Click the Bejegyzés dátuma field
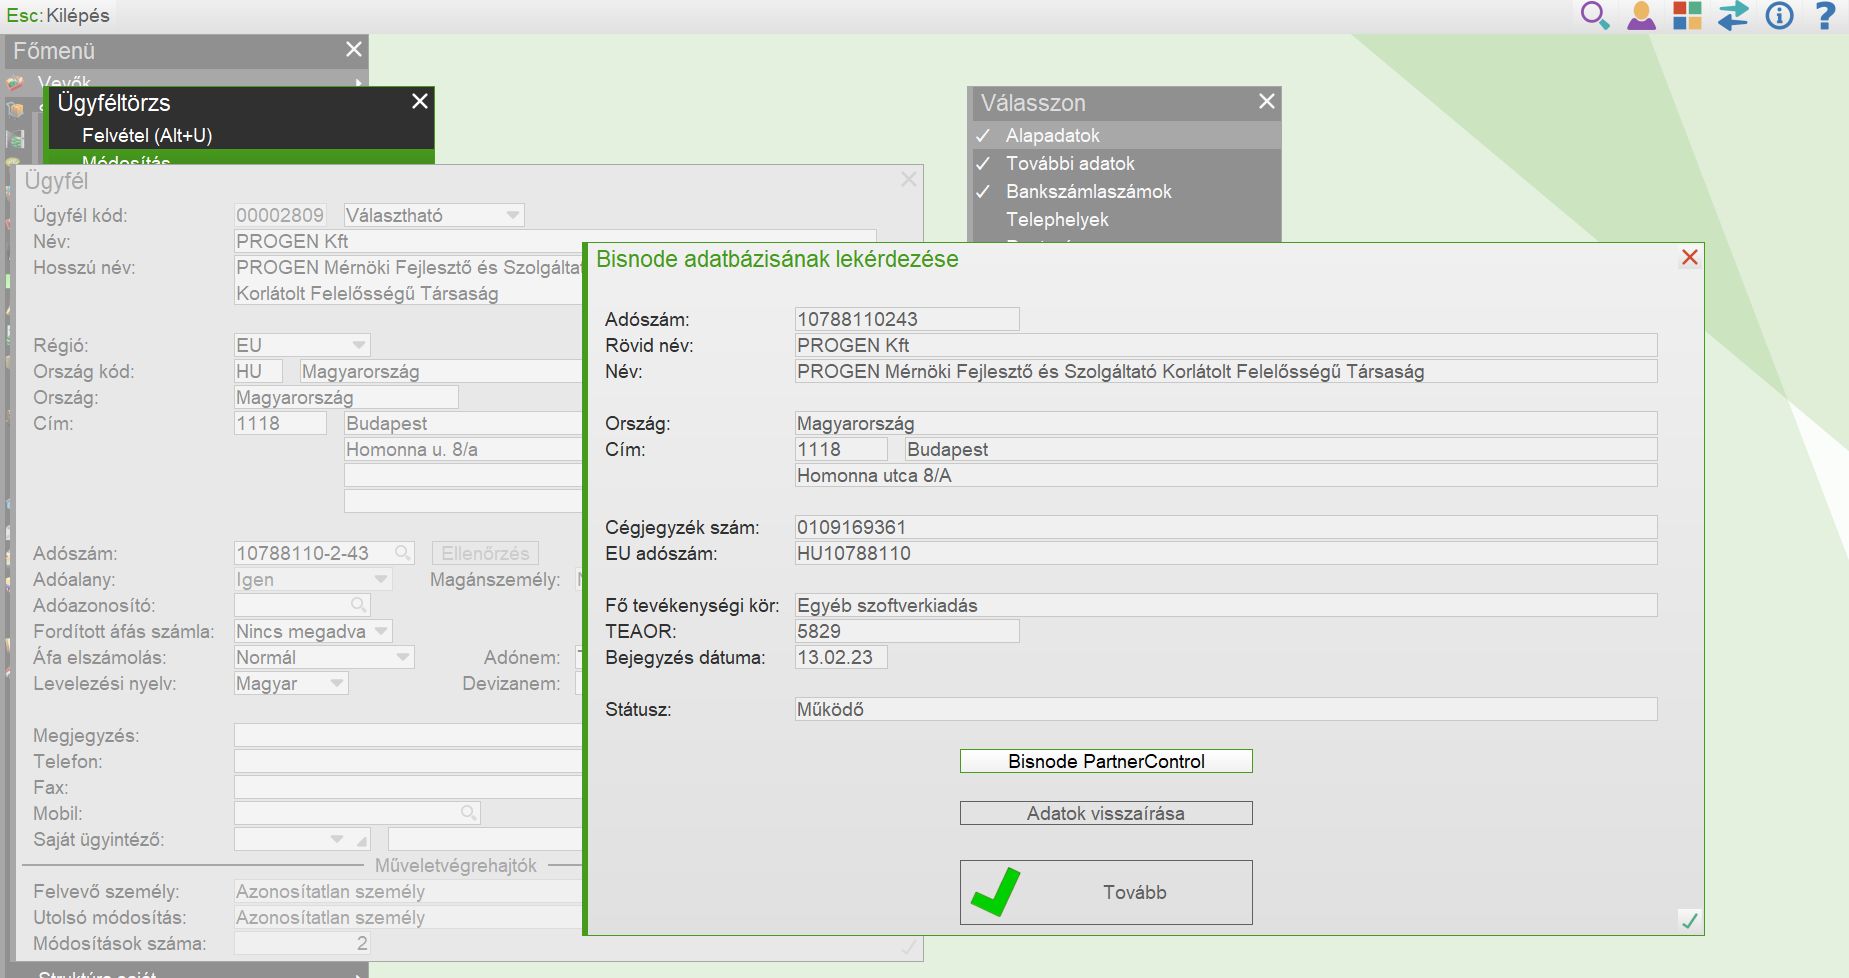This screenshot has width=1849, height=978. point(841,657)
